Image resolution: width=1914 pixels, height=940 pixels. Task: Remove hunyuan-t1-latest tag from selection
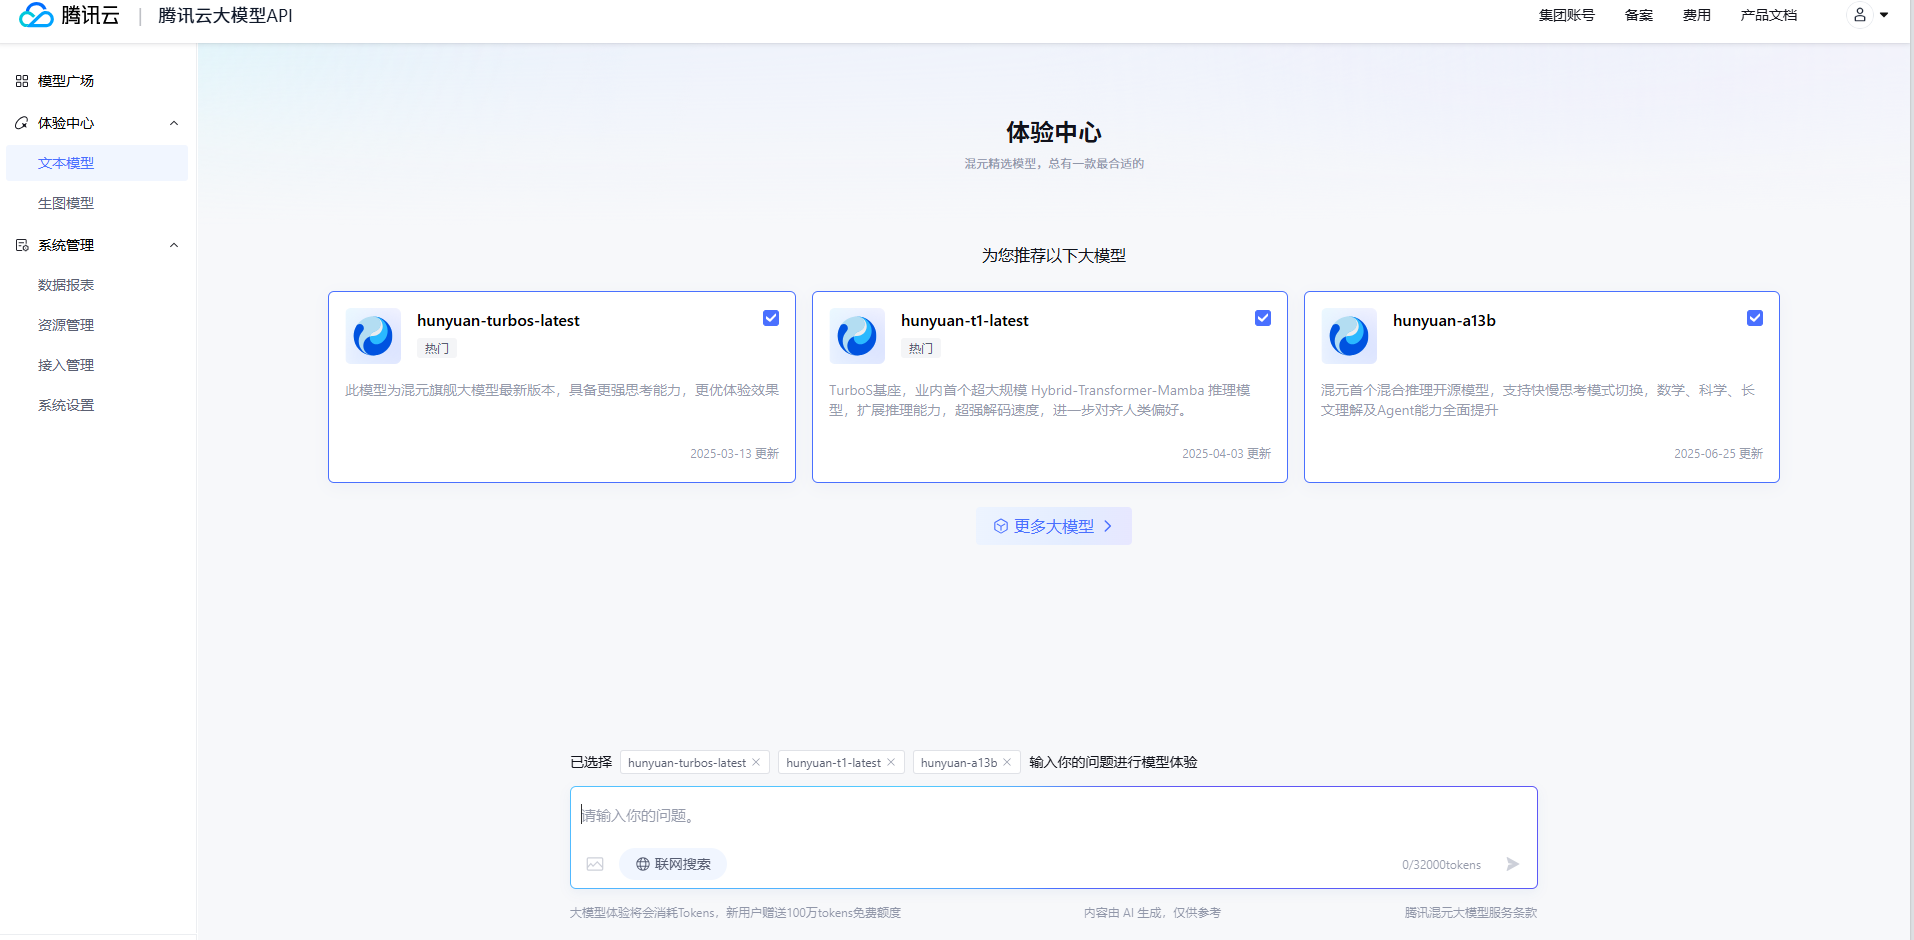click(x=891, y=762)
